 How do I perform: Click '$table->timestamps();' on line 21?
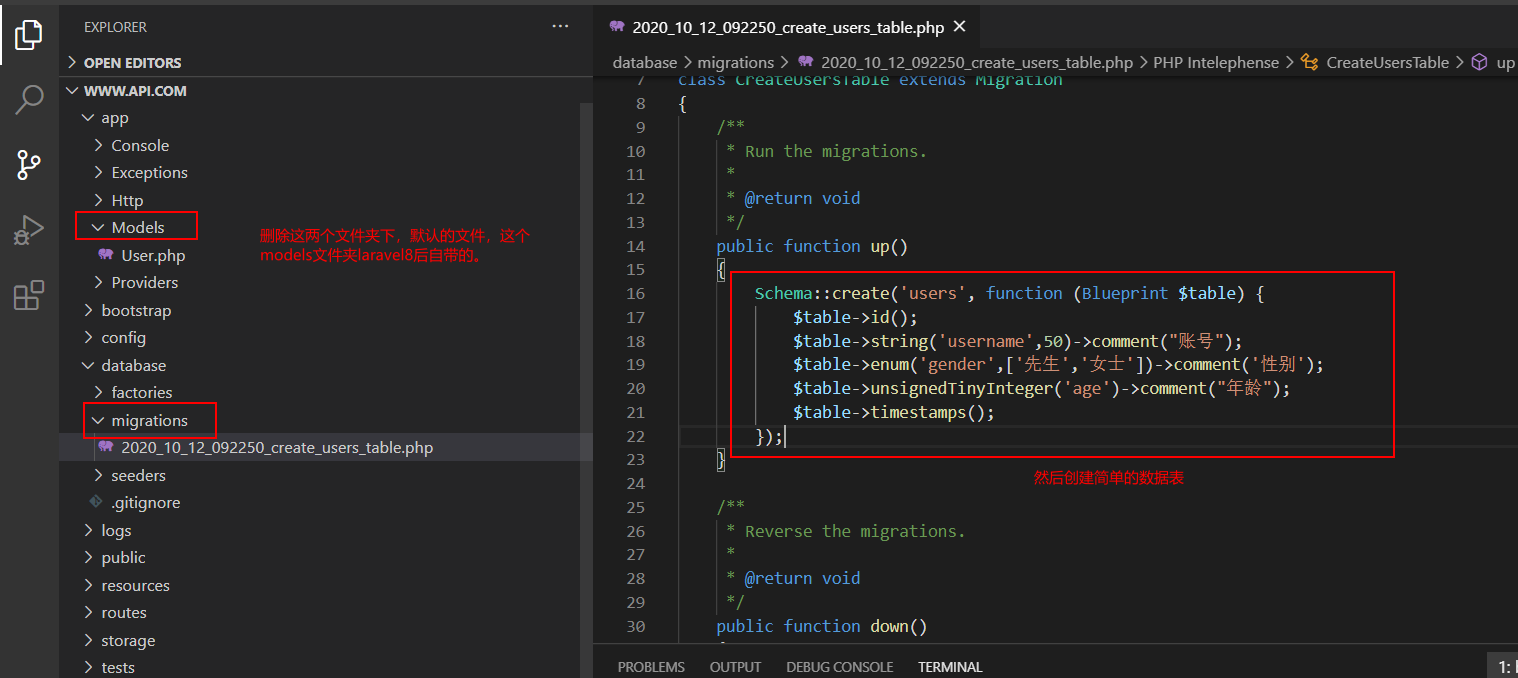tap(894, 412)
